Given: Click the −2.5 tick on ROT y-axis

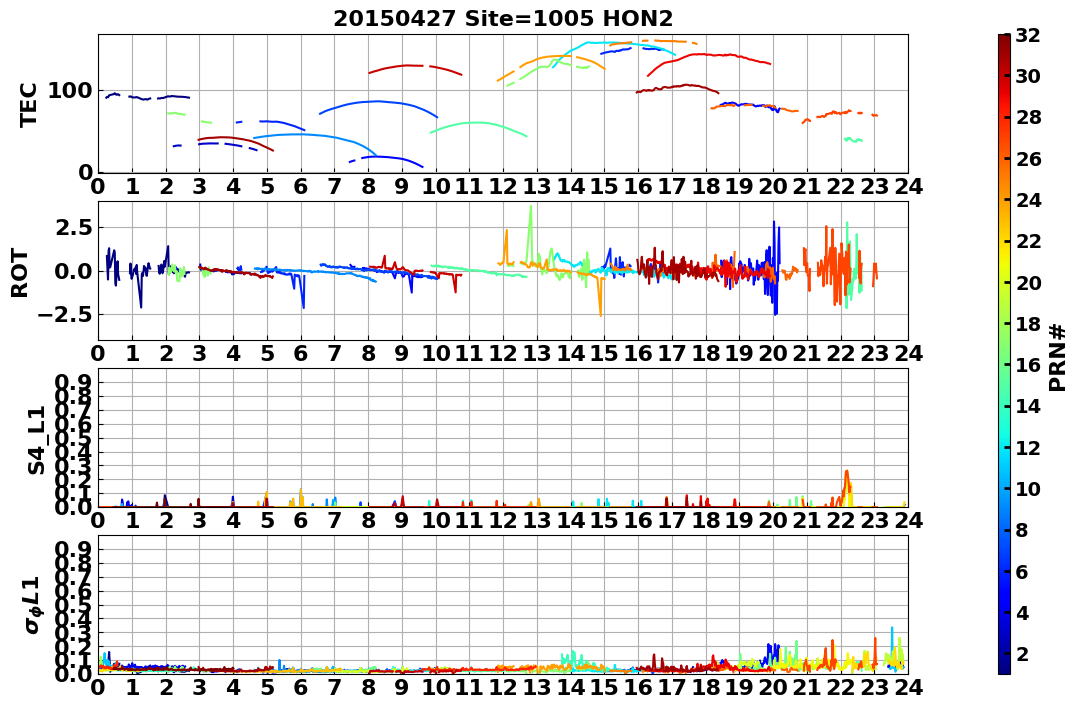Looking at the screenshot, I should [x=65, y=315].
